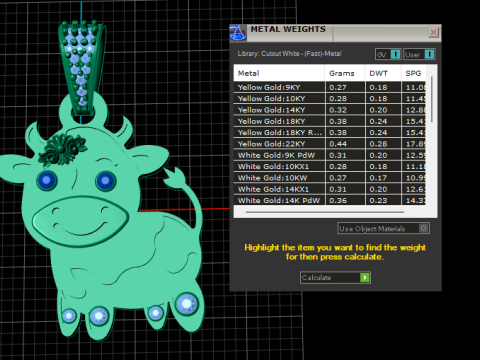Image resolution: width=480 pixels, height=360 pixels.
Task: Click the 0.44 grams value for 22KY
Action: [338, 144]
